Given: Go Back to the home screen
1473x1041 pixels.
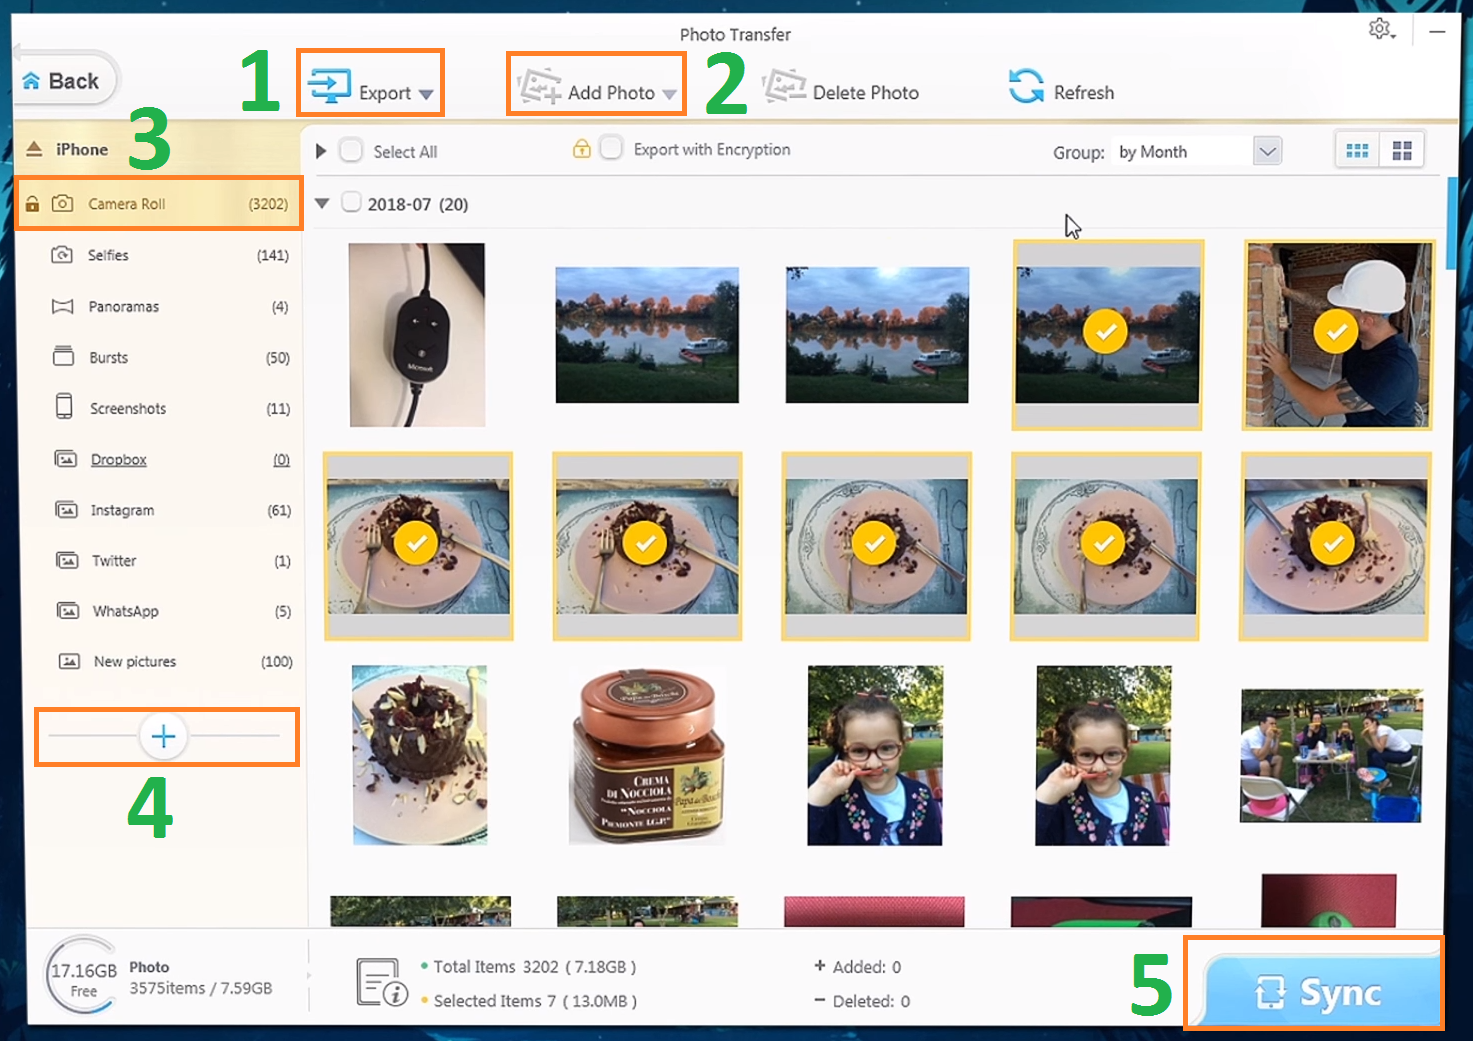Looking at the screenshot, I should tap(64, 82).
